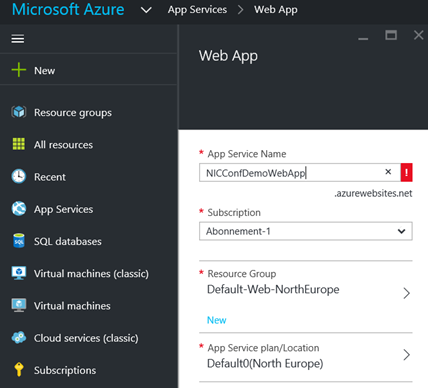Click the App Service plan/Location label
Image resolution: width=428 pixels, height=388 pixels.
pos(263,348)
